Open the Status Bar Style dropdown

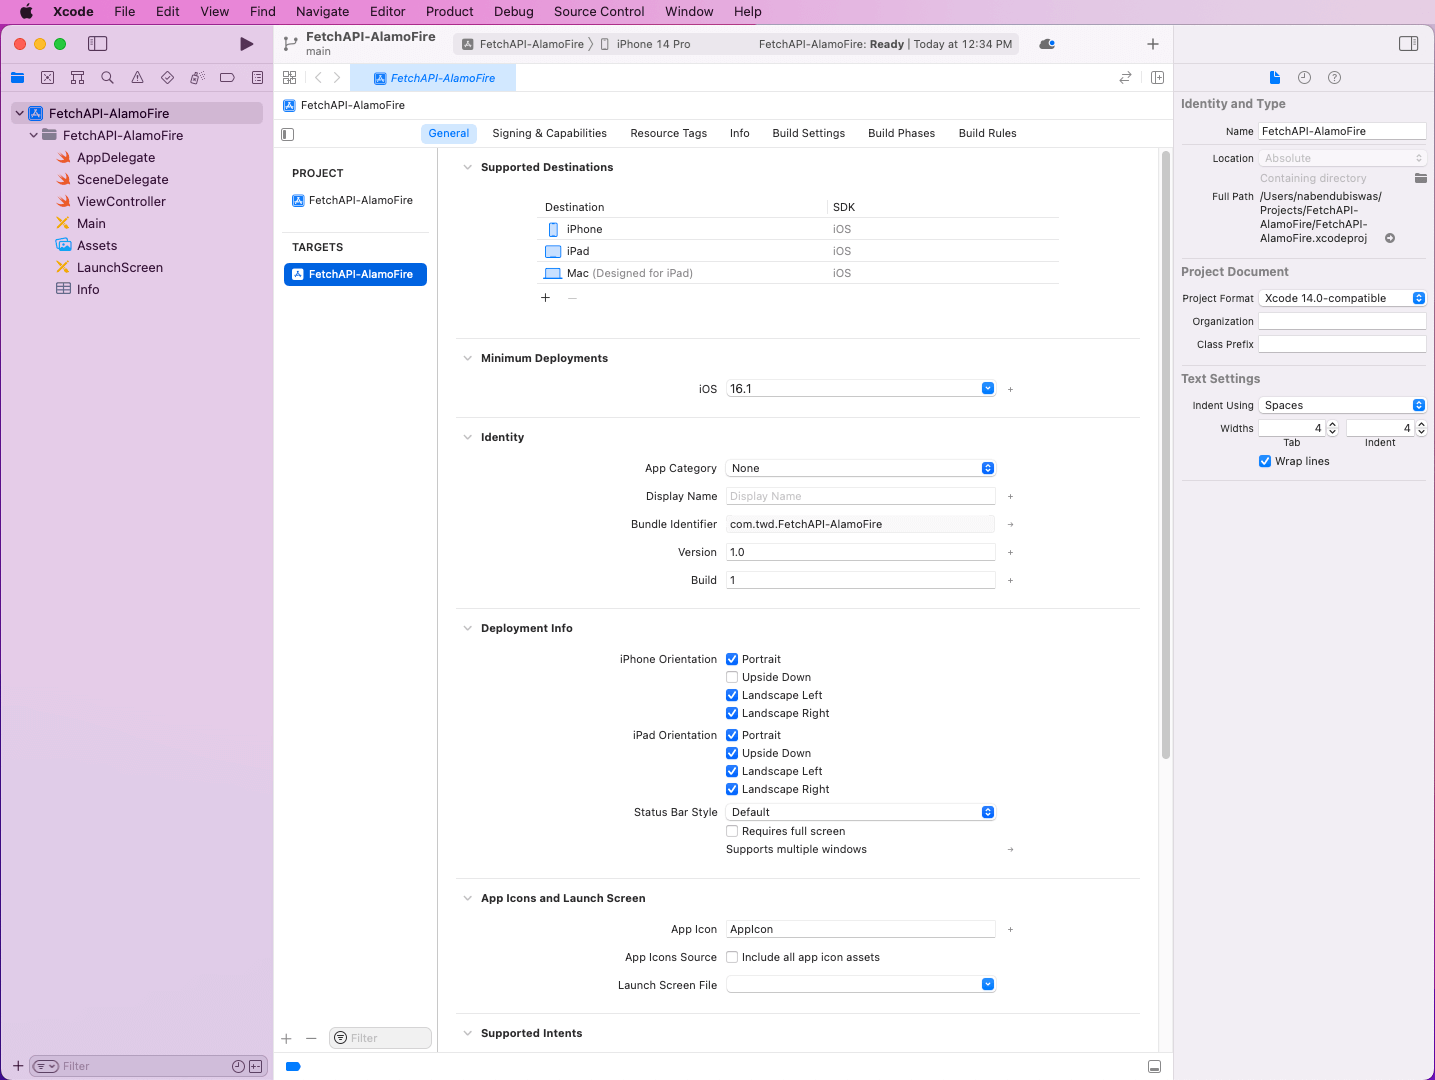pyautogui.click(x=860, y=812)
